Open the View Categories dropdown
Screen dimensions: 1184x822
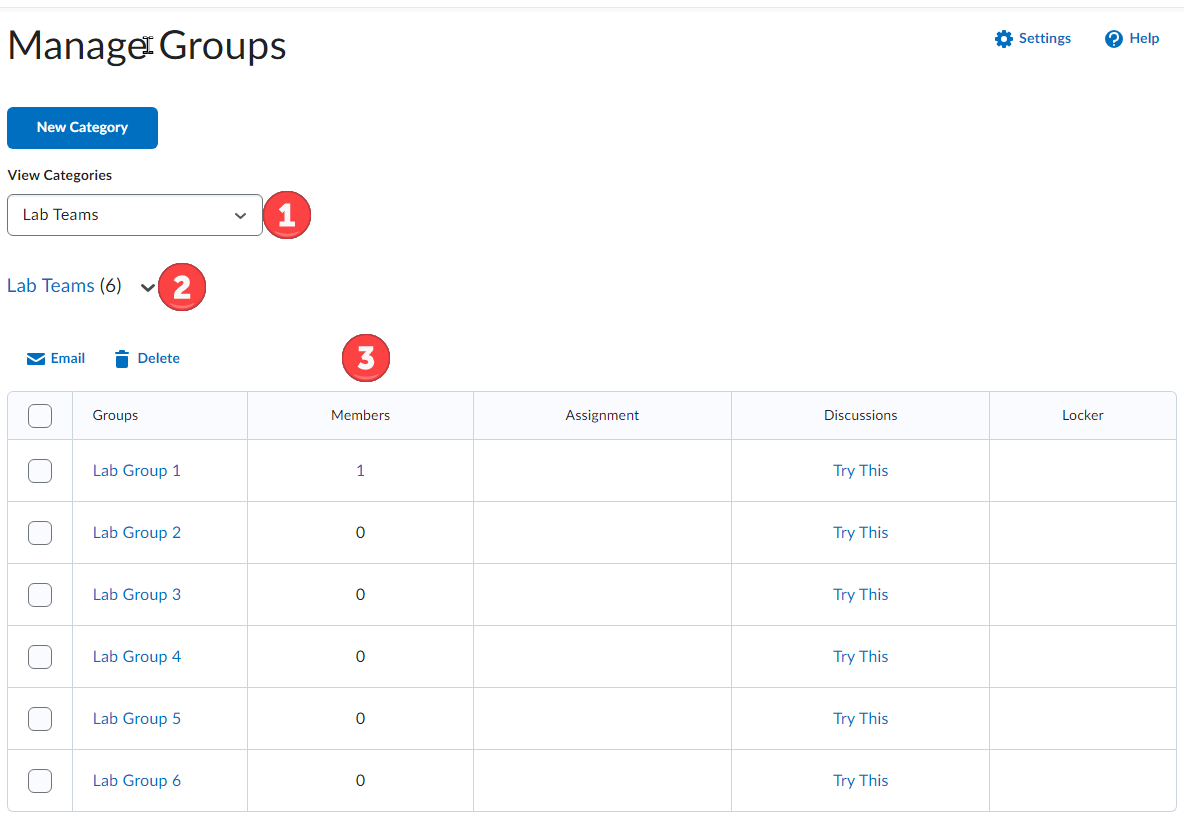pyautogui.click(x=134, y=215)
